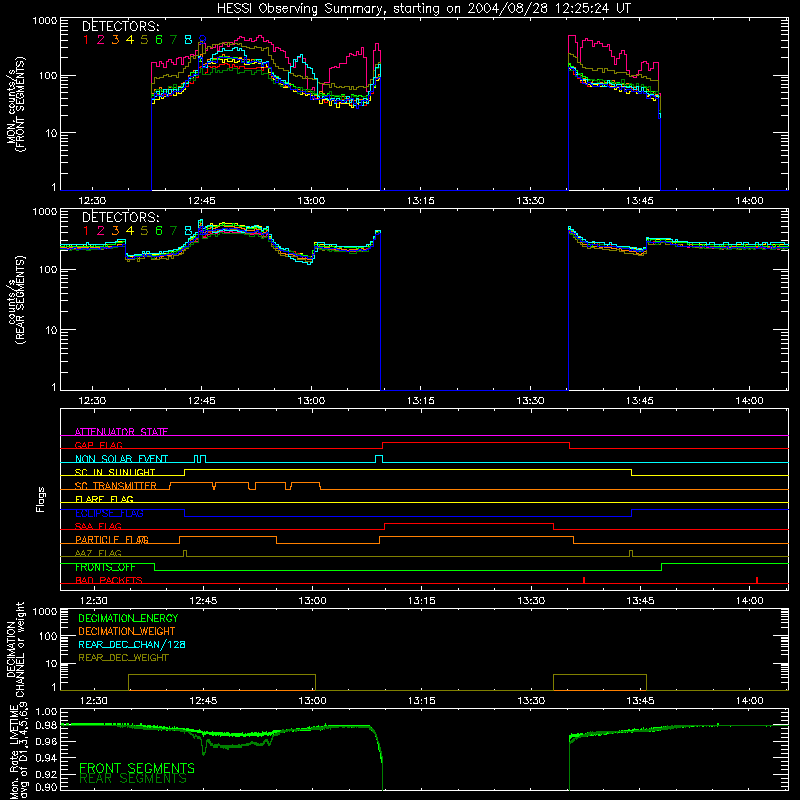800x800 pixels.
Task: Click green detector 6 in front segments legend
Action: pyautogui.click(x=159, y=40)
